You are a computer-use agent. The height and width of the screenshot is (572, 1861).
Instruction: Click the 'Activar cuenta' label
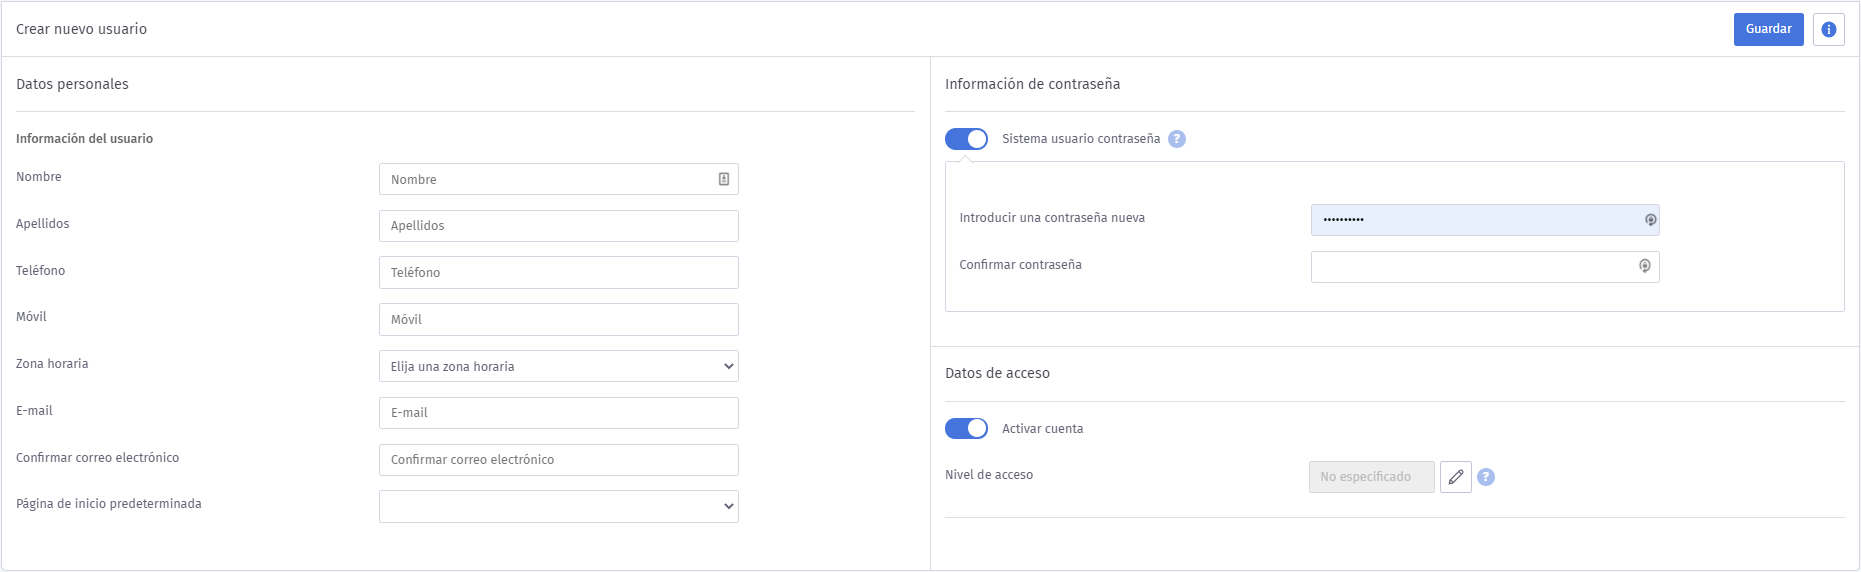[1042, 429]
